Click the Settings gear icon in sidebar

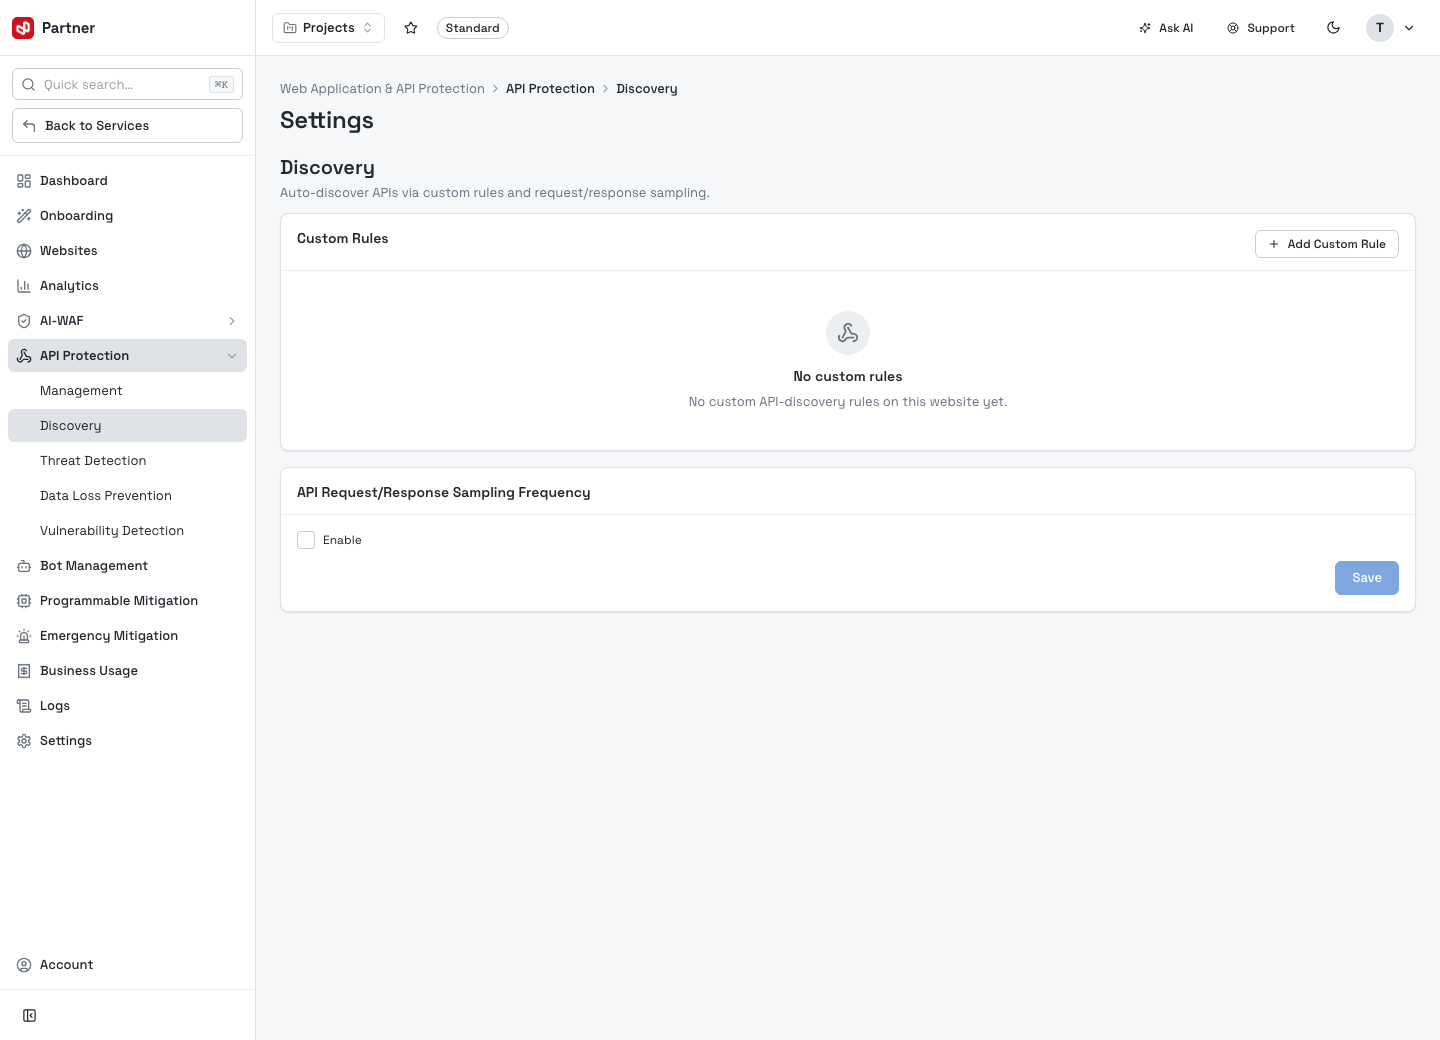point(24,741)
